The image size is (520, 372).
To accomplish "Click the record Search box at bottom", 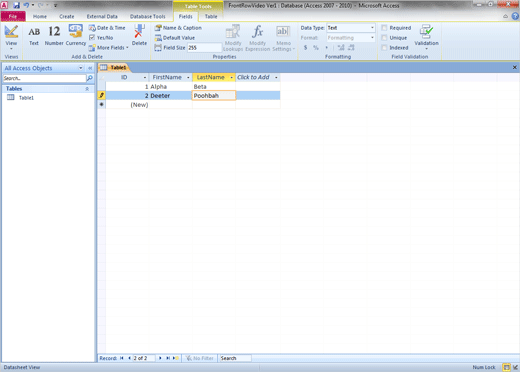I will tap(235, 358).
